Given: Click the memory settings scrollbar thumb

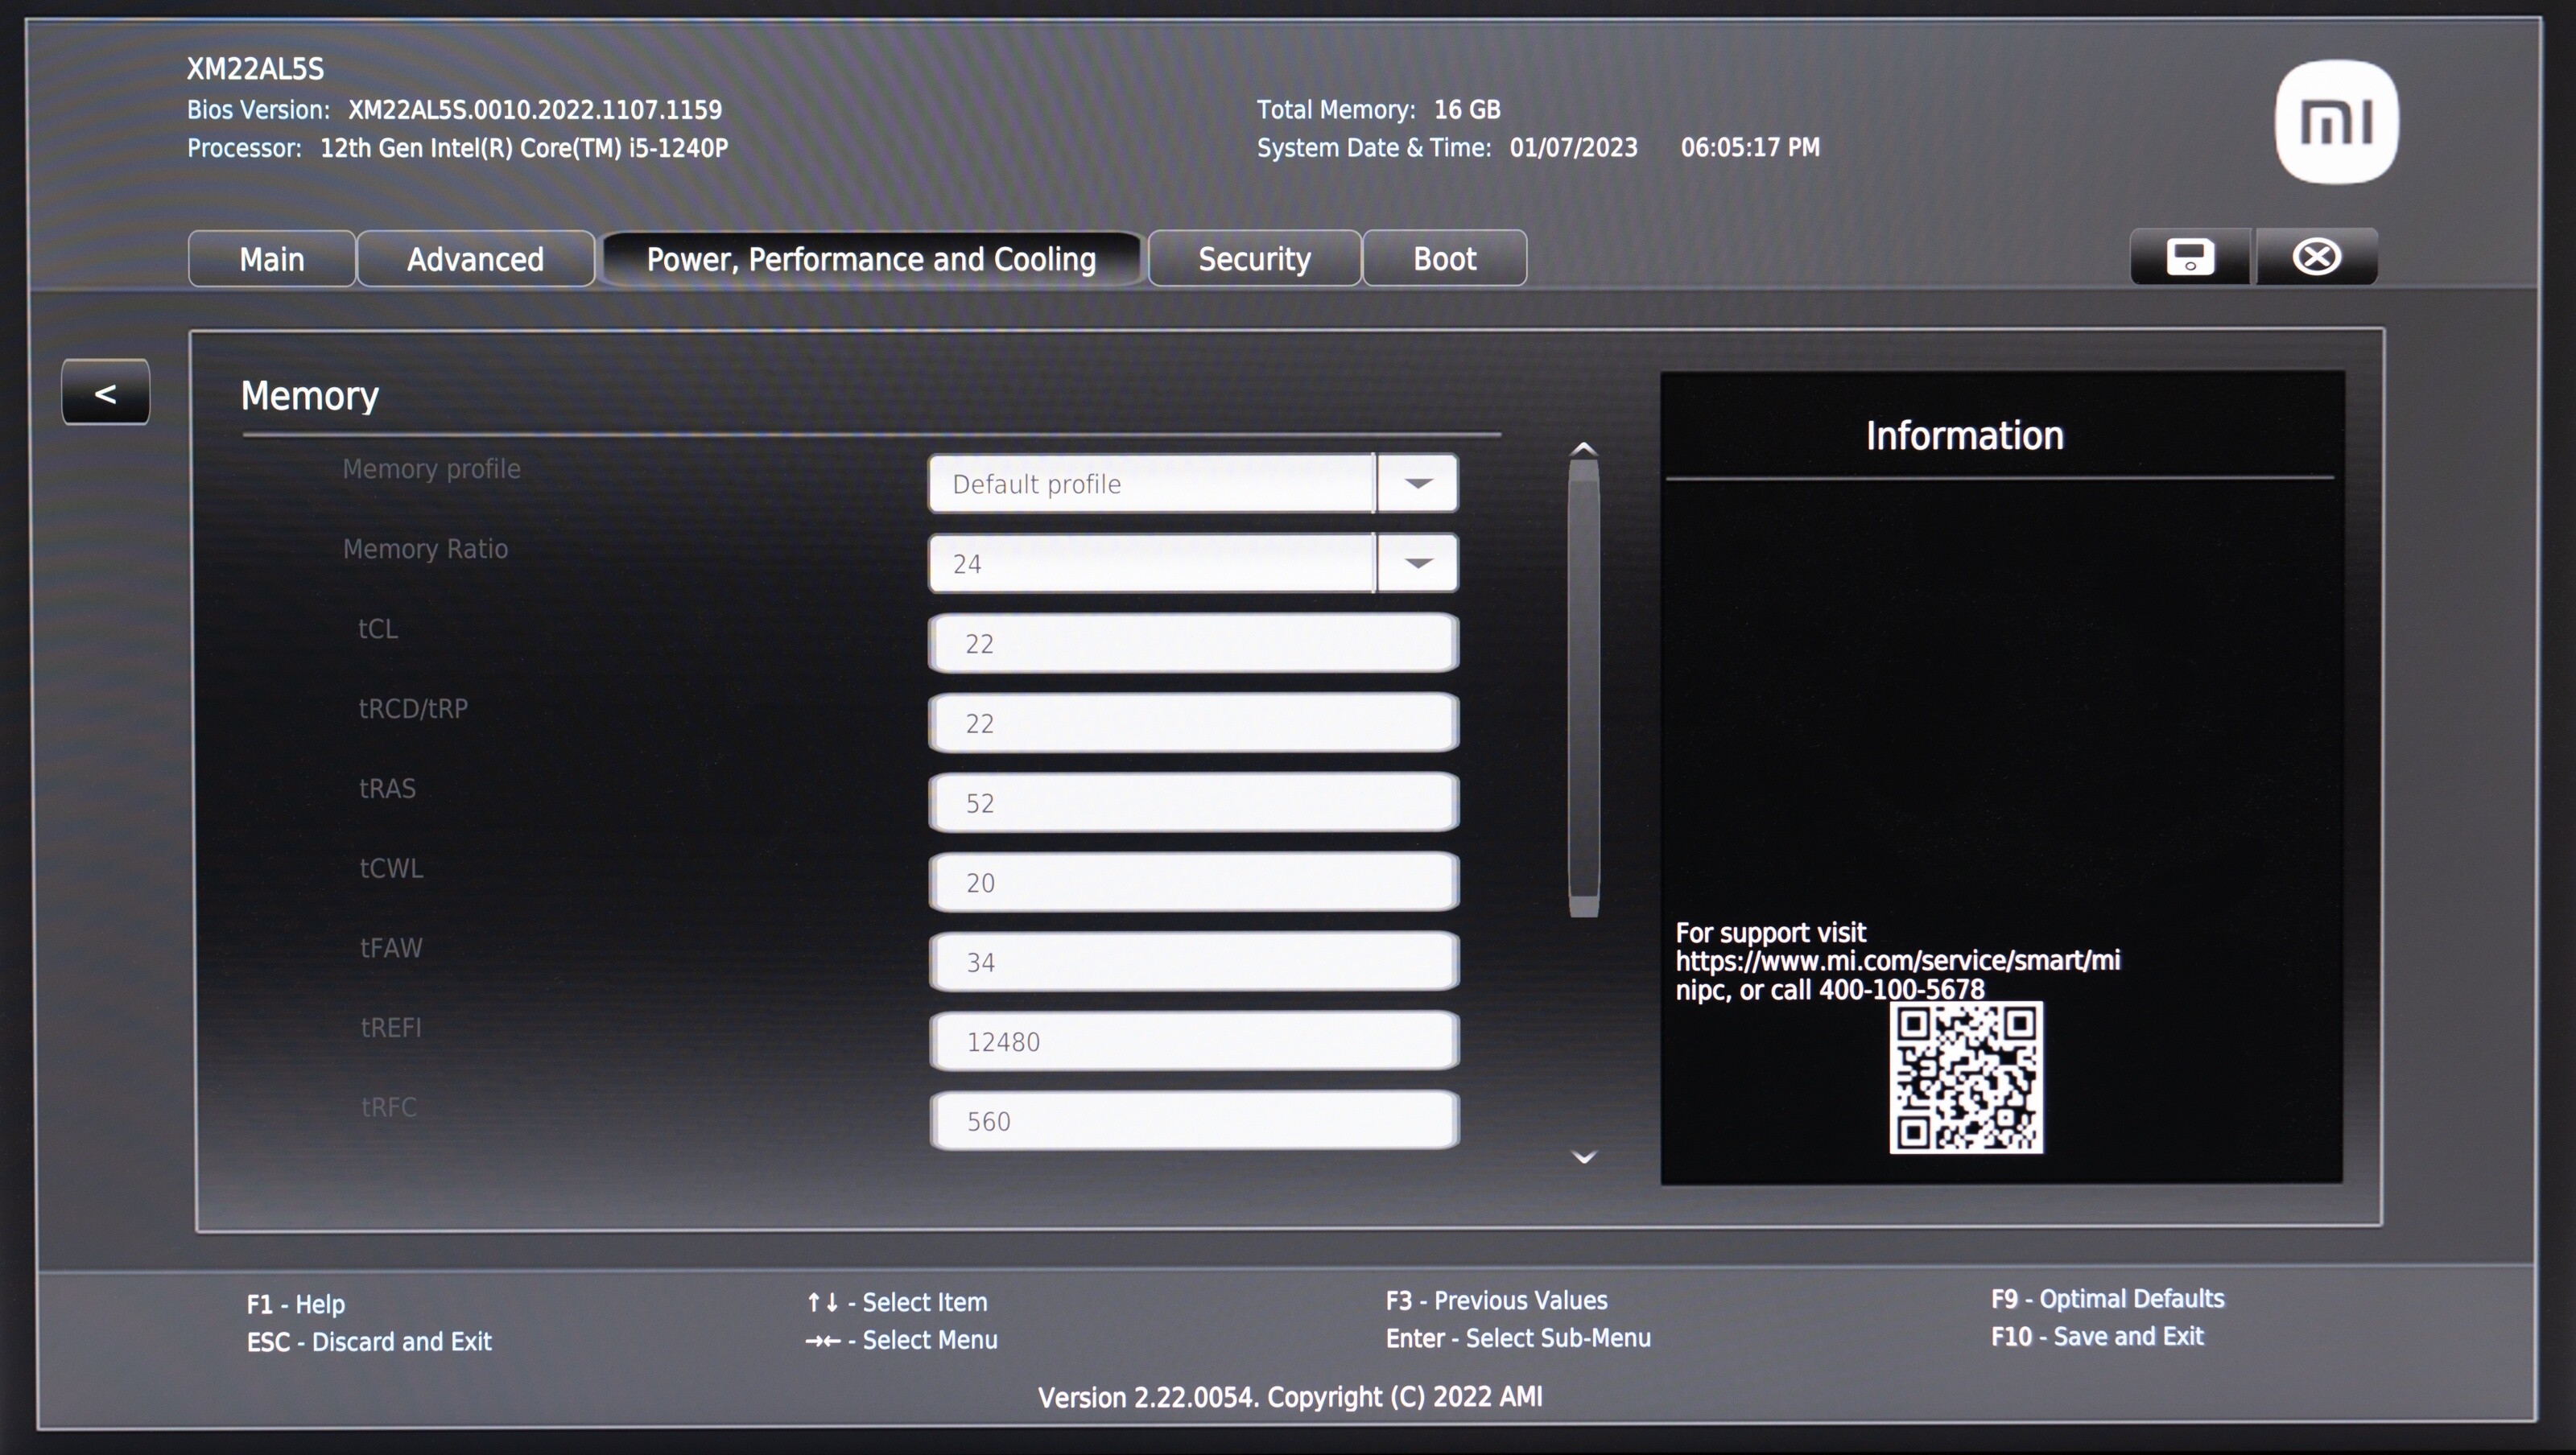Looking at the screenshot, I should pos(1583,690).
